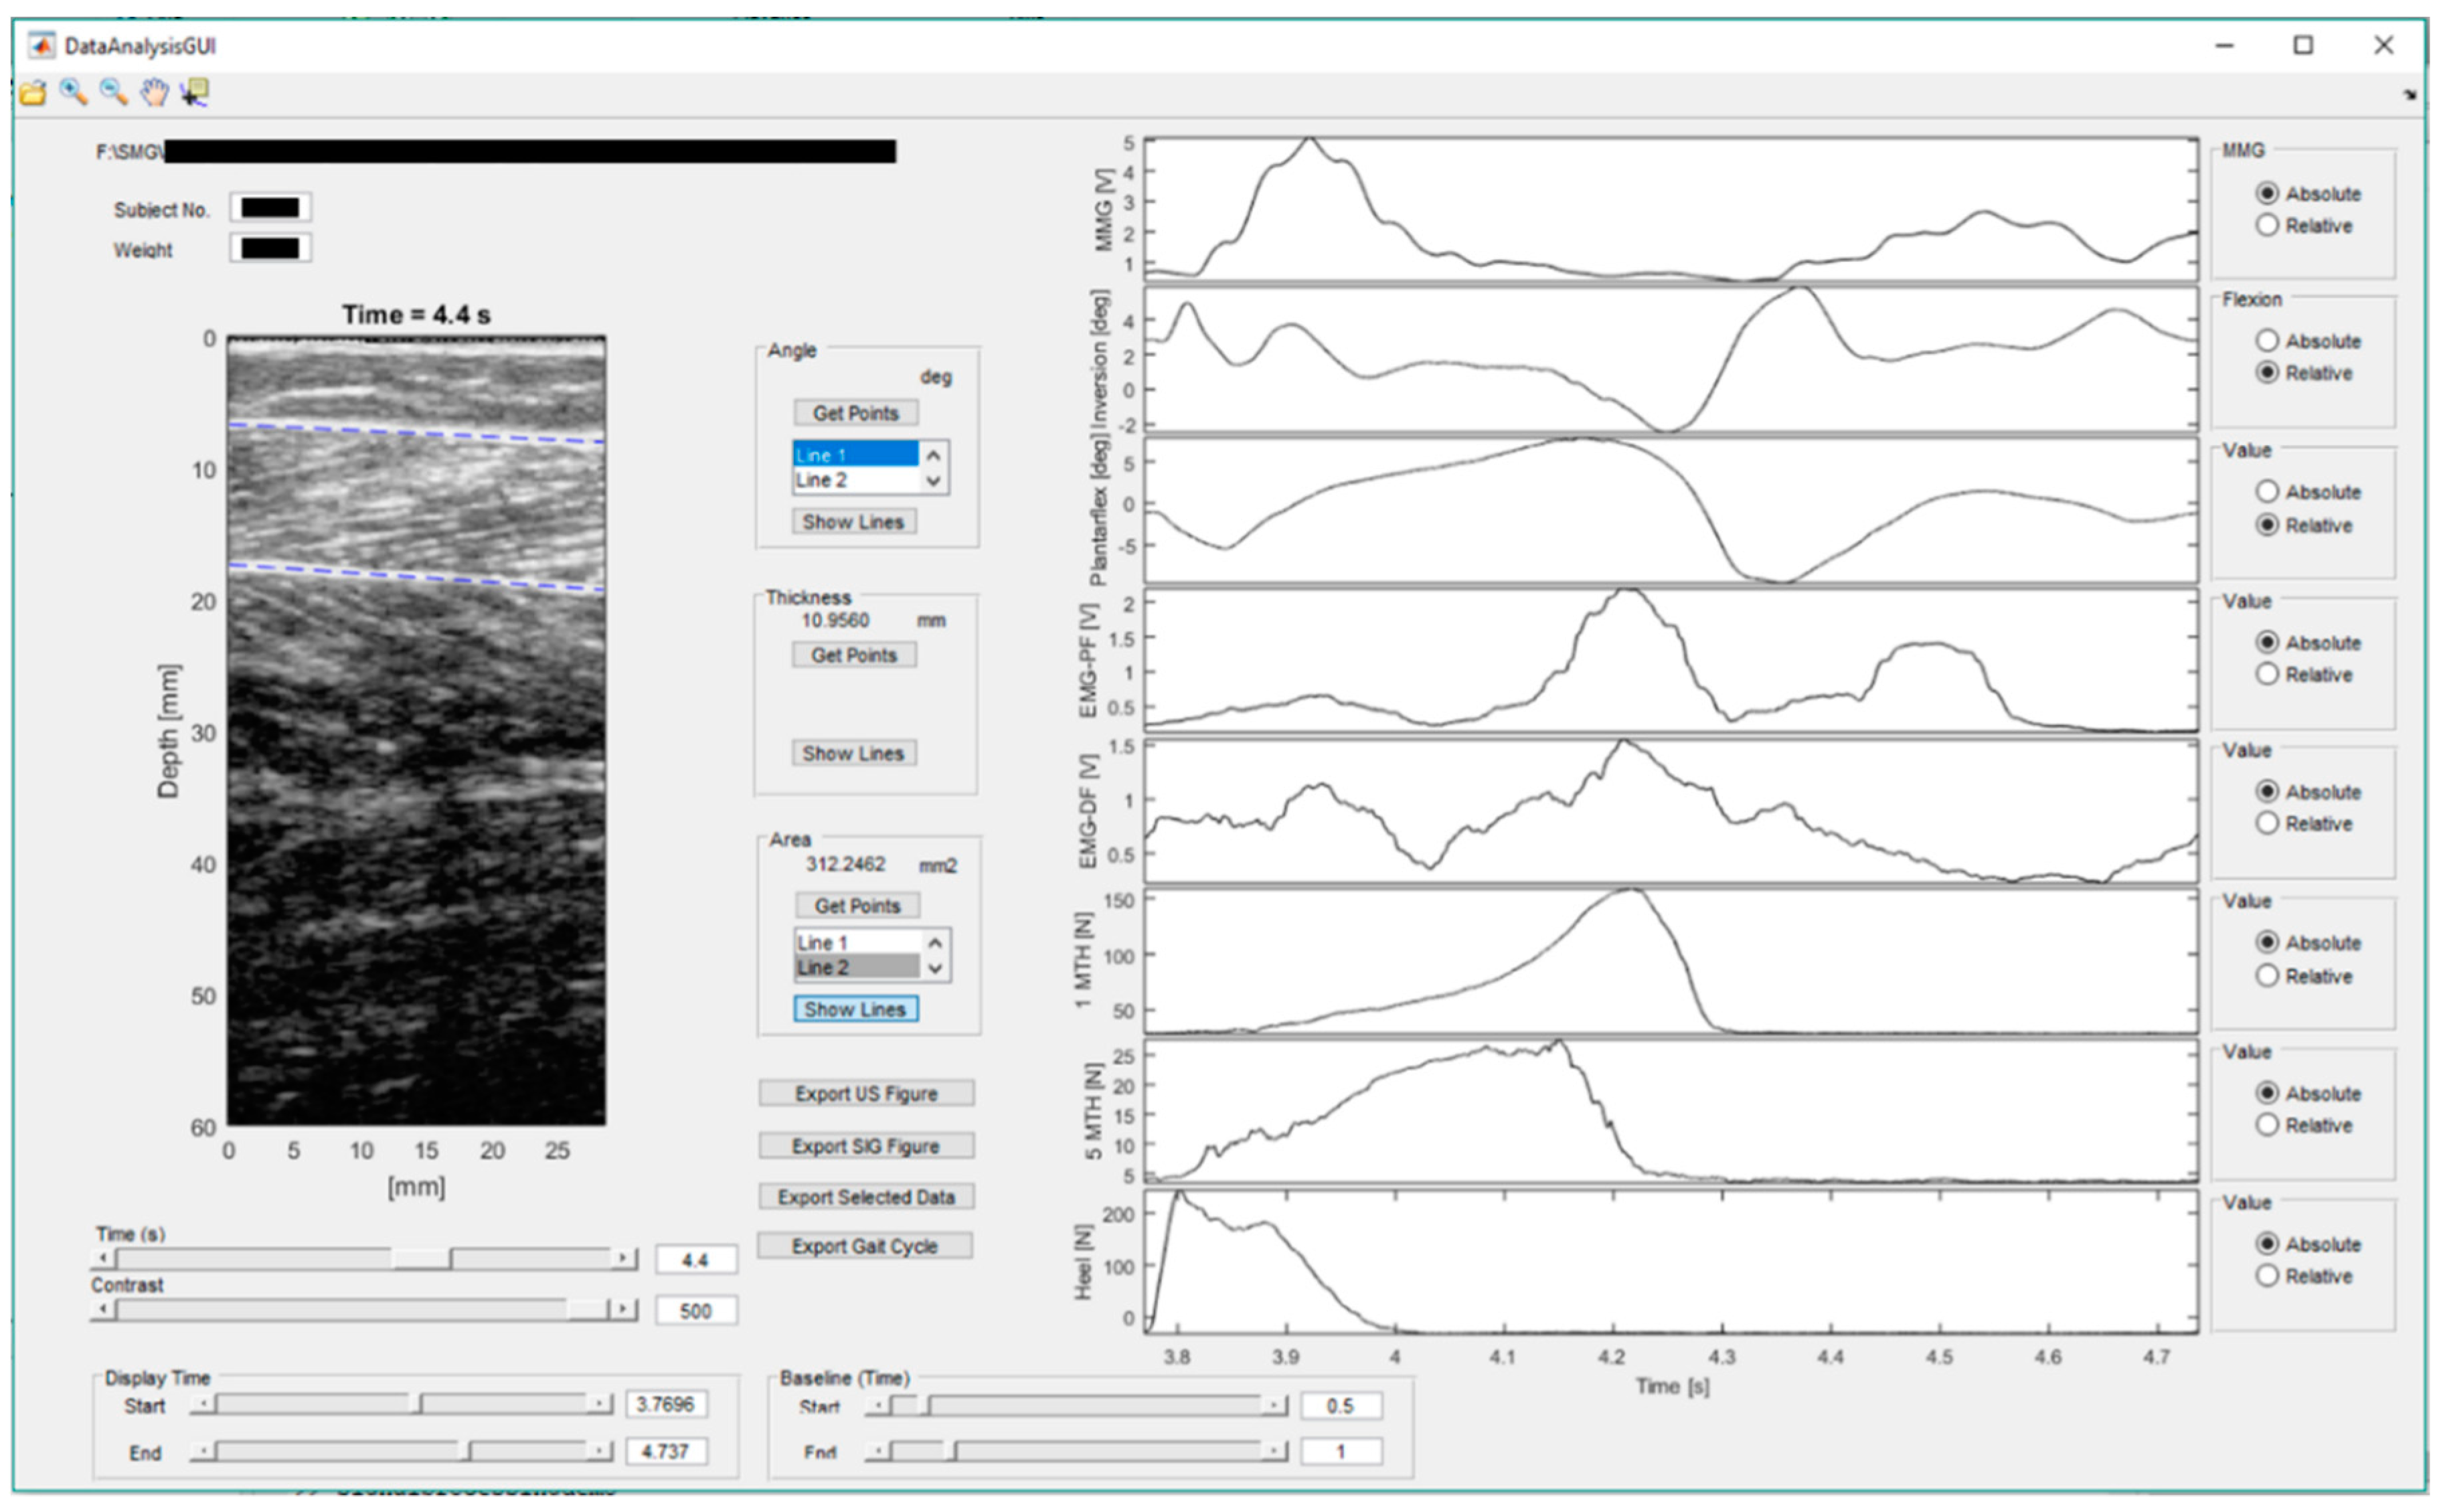Click the Time value input field

696,1260
